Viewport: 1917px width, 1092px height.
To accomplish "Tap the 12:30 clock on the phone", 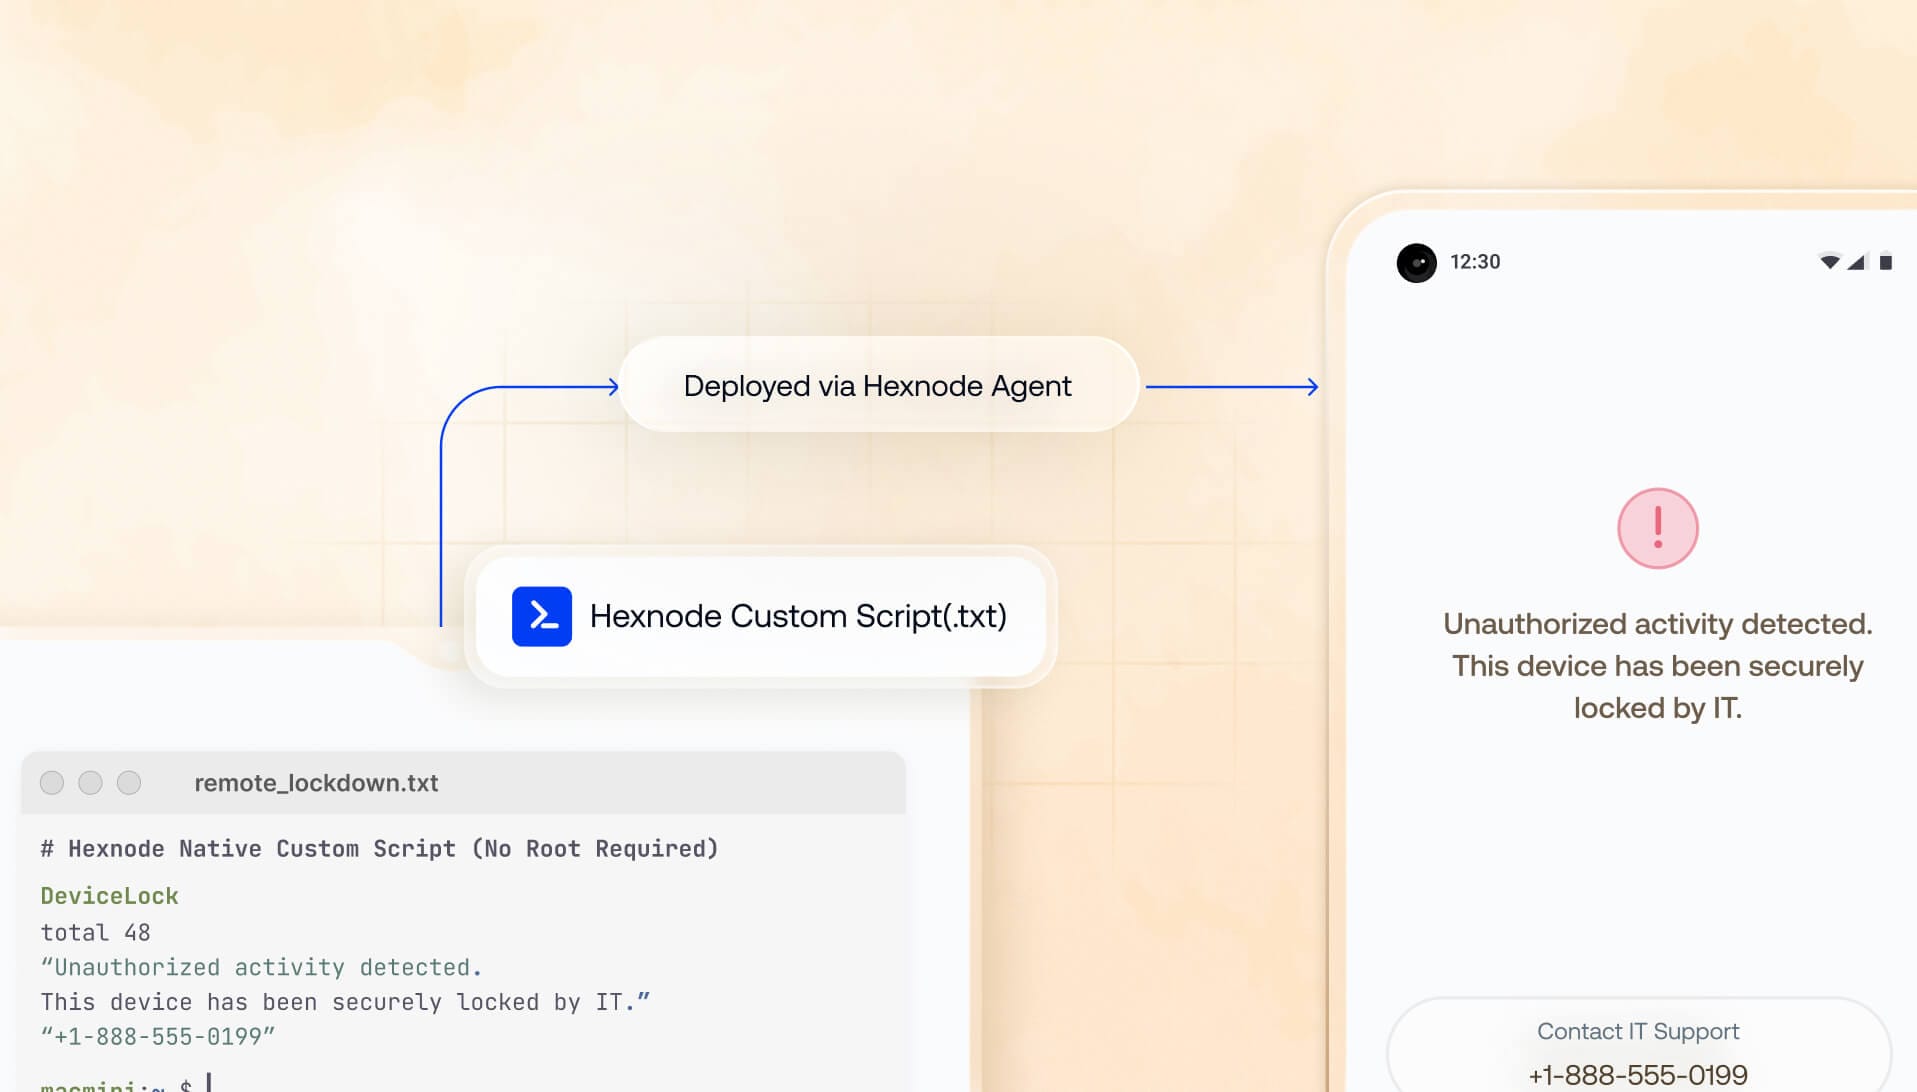I will tap(1475, 262).
